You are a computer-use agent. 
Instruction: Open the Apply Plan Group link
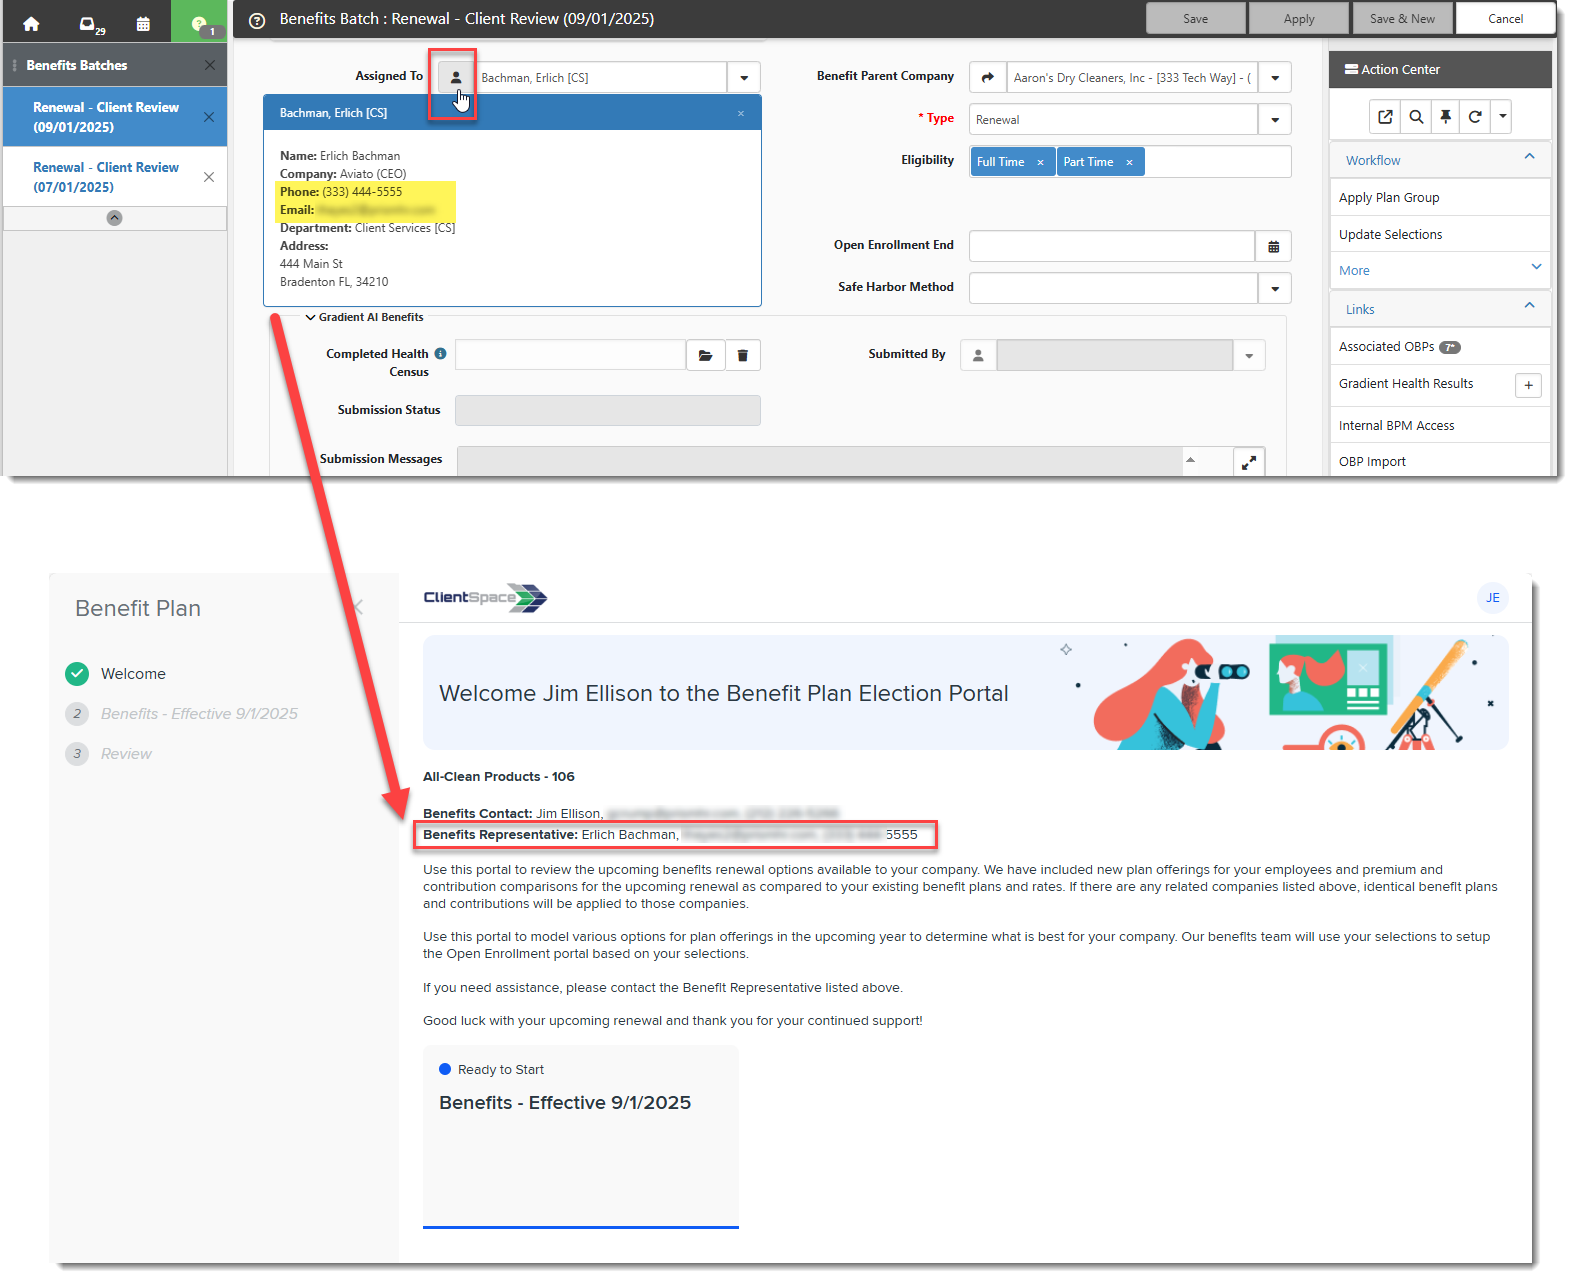click(1389, 198)
